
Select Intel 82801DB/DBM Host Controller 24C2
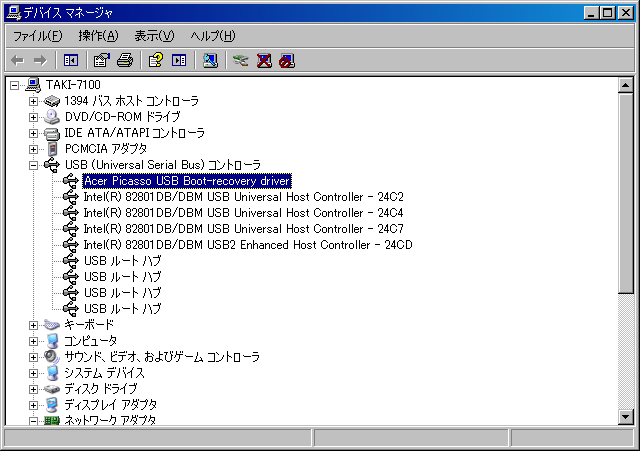click(x=244, y=197)
